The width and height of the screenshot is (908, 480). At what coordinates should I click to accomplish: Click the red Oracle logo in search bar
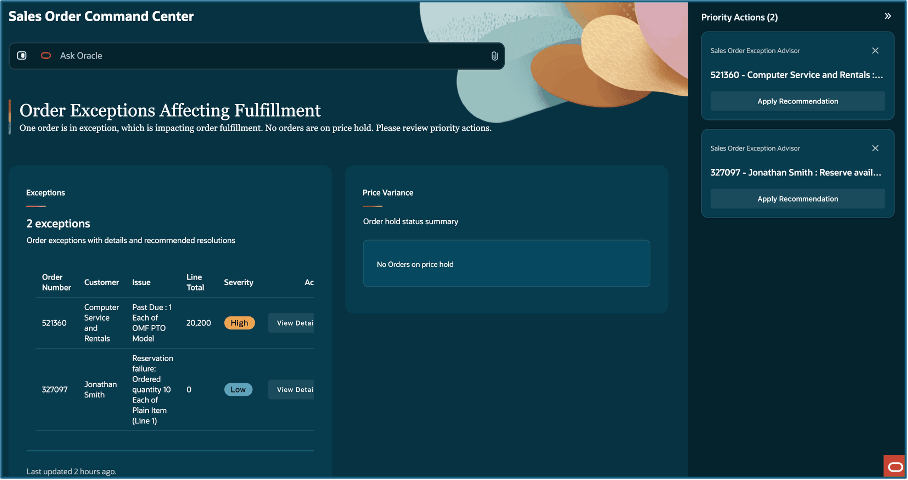click(46, 56)
